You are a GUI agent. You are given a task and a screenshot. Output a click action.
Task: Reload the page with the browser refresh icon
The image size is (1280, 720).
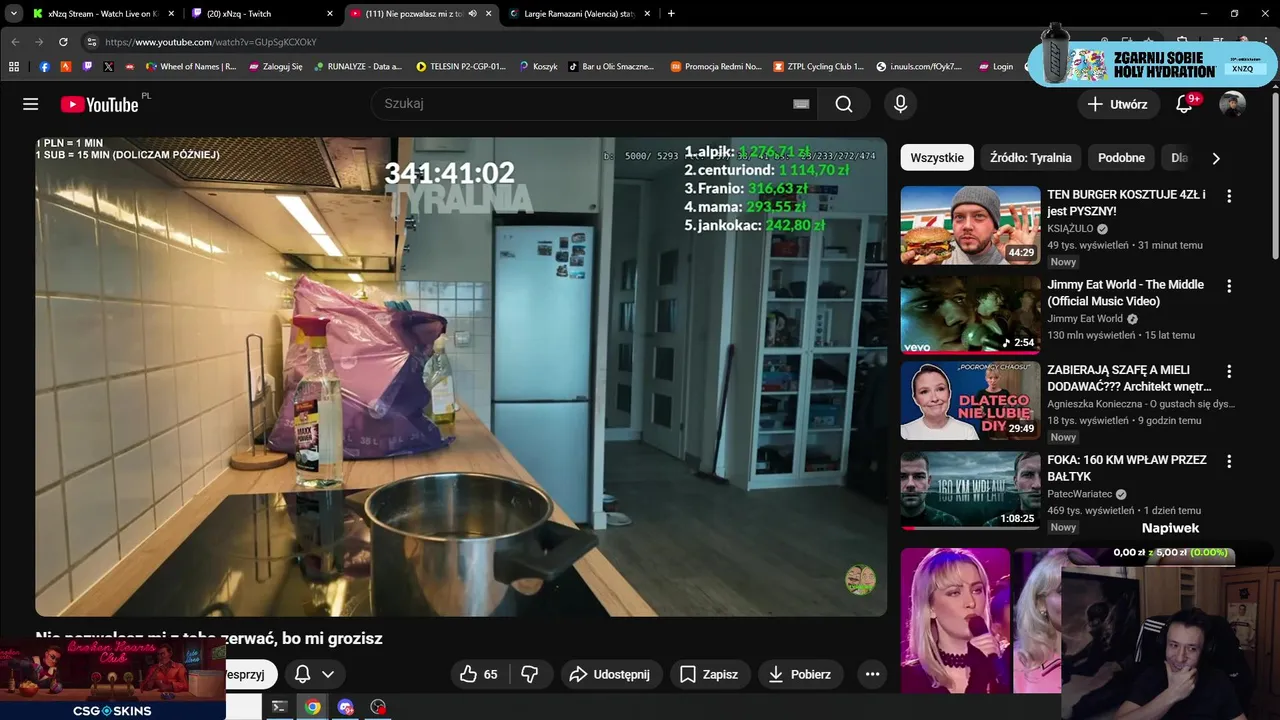point(63,42)
